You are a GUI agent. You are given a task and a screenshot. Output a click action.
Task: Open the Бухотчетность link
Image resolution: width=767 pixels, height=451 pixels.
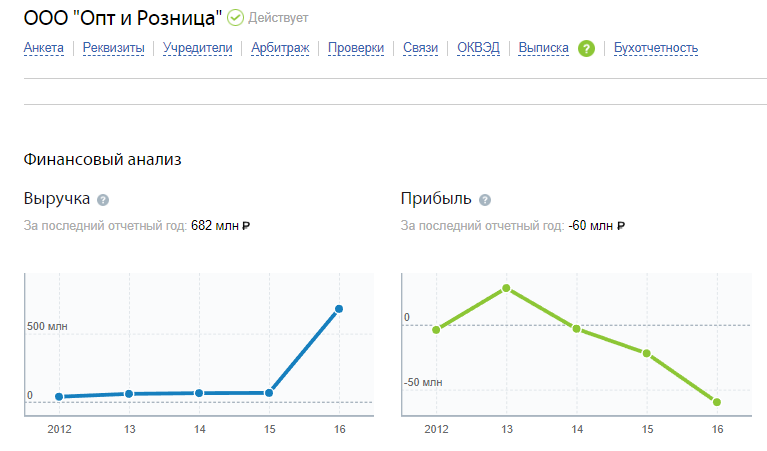(x=655, y=48)
